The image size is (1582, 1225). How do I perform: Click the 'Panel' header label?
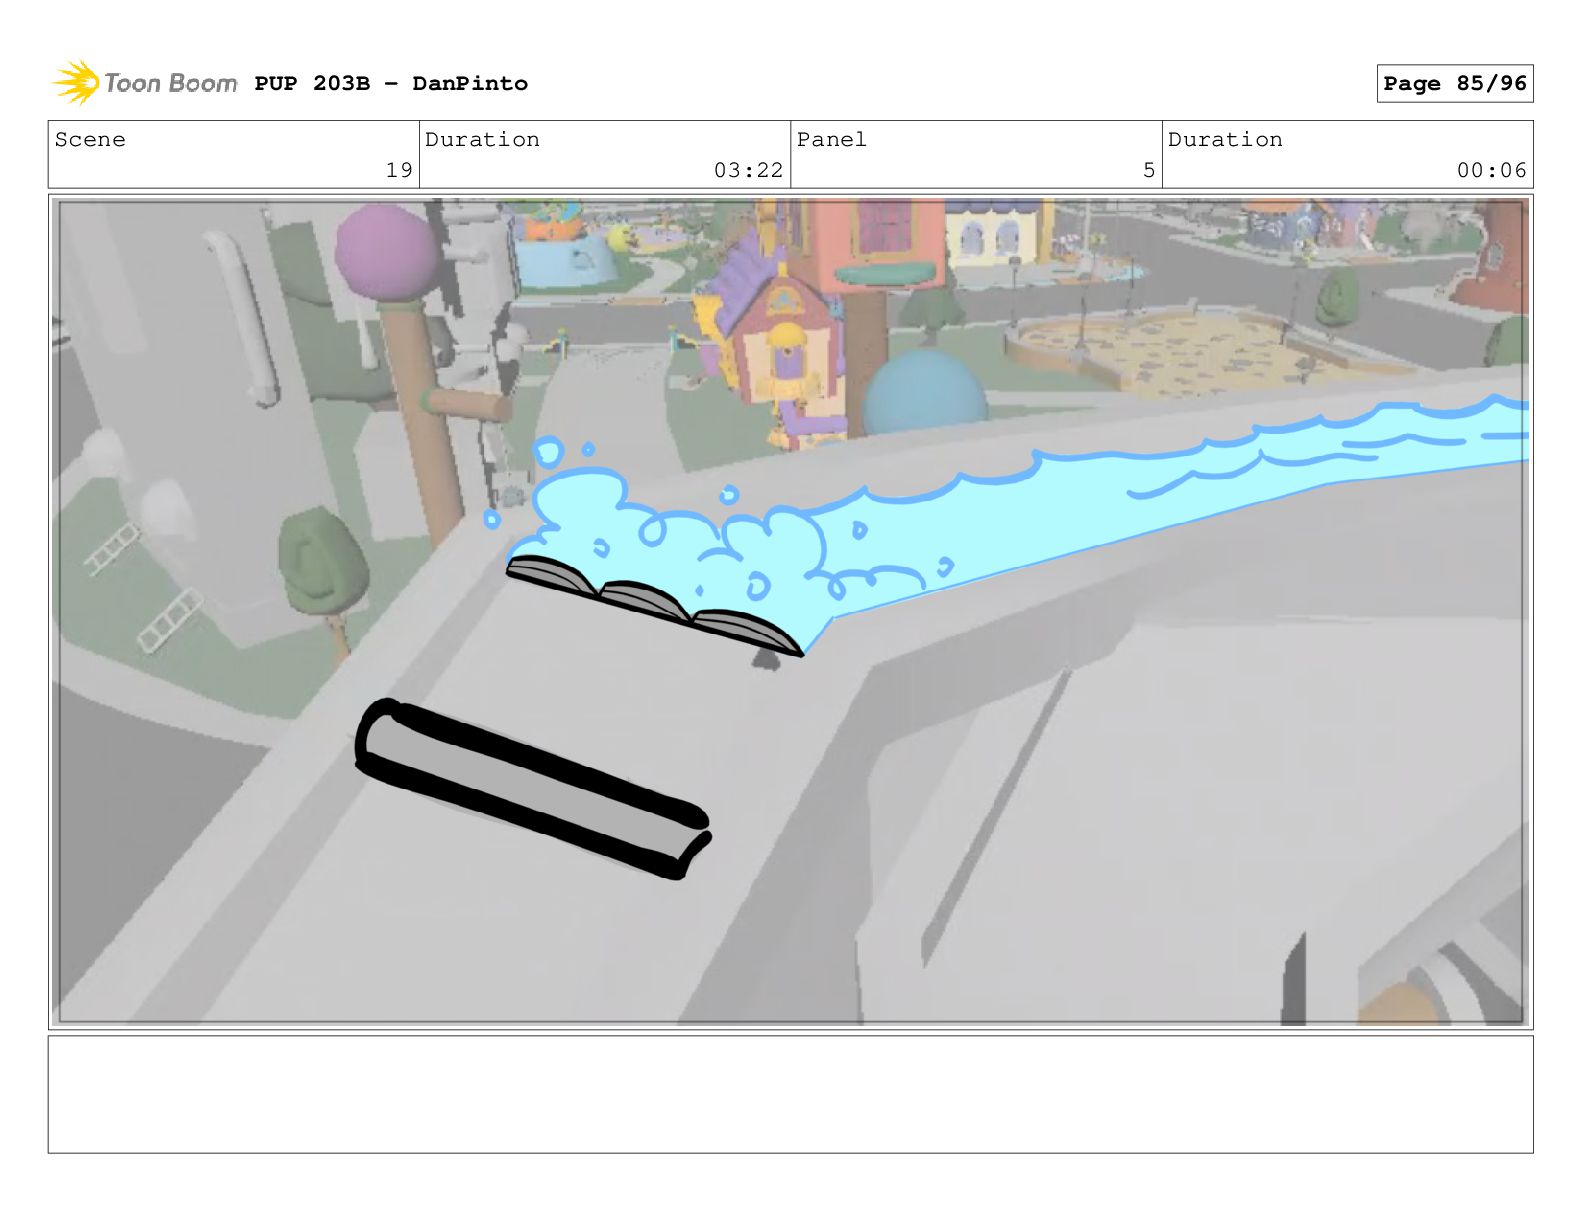click(832, 140)
